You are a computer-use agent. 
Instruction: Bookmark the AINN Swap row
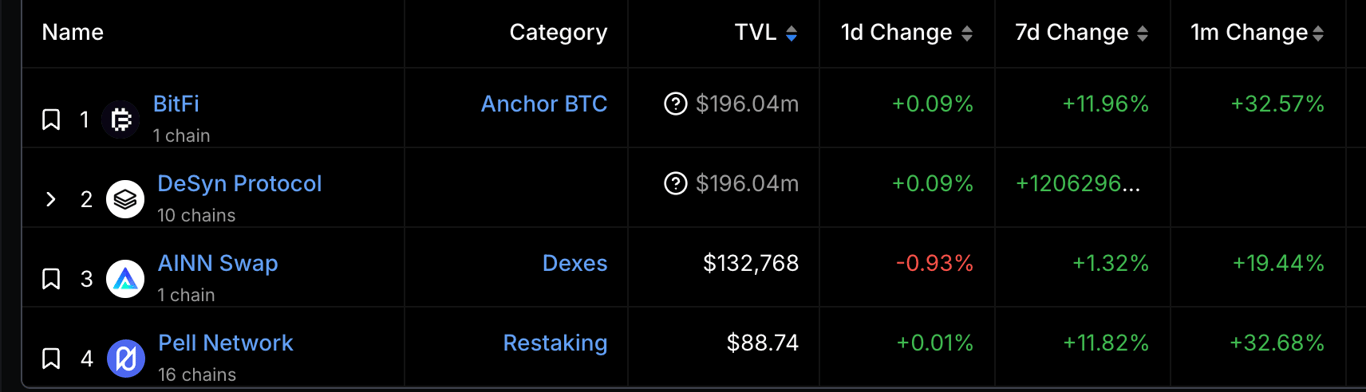tap(51, 279)
